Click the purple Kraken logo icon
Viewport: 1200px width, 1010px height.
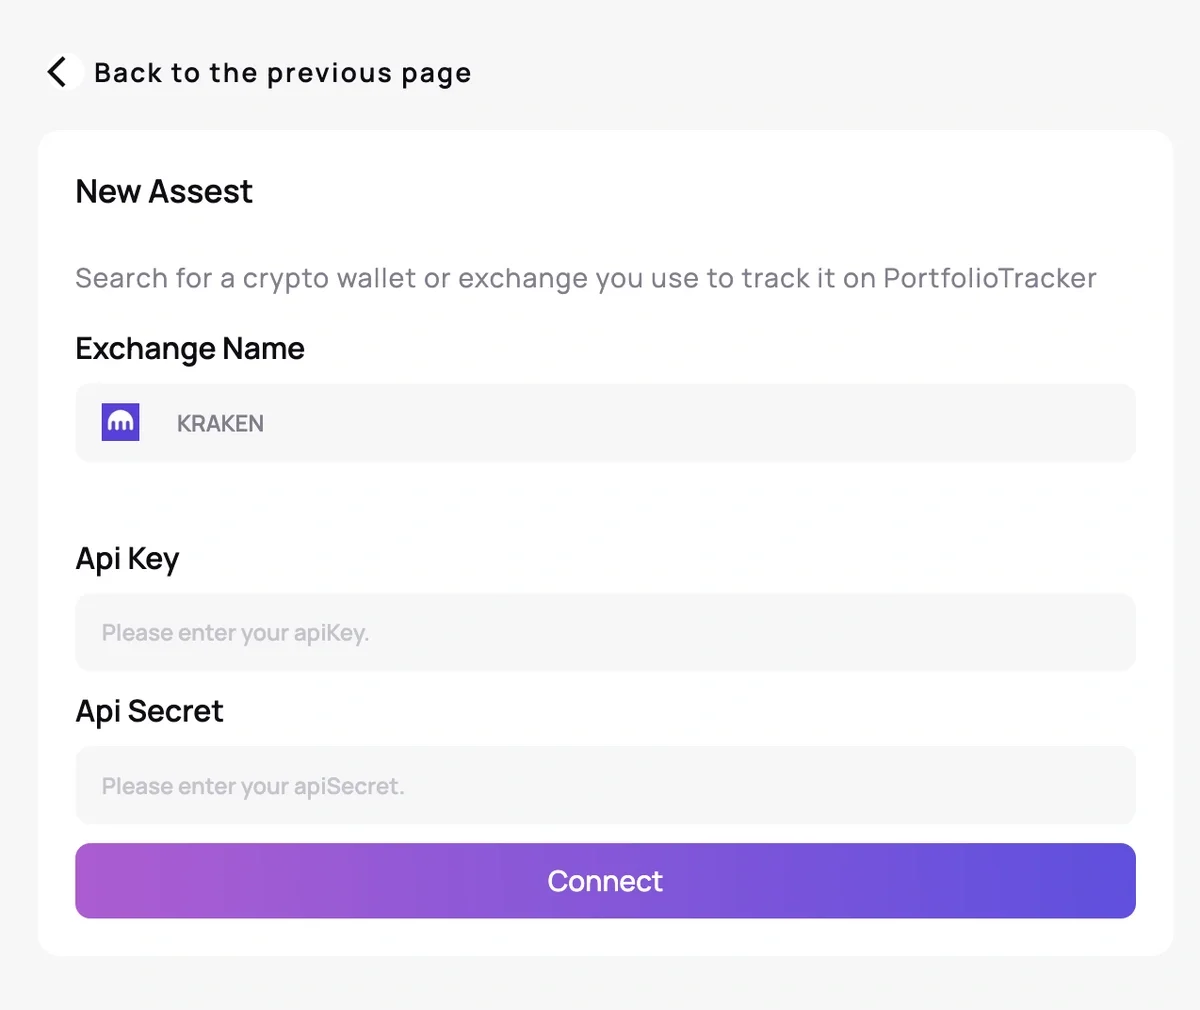[121, 423]
